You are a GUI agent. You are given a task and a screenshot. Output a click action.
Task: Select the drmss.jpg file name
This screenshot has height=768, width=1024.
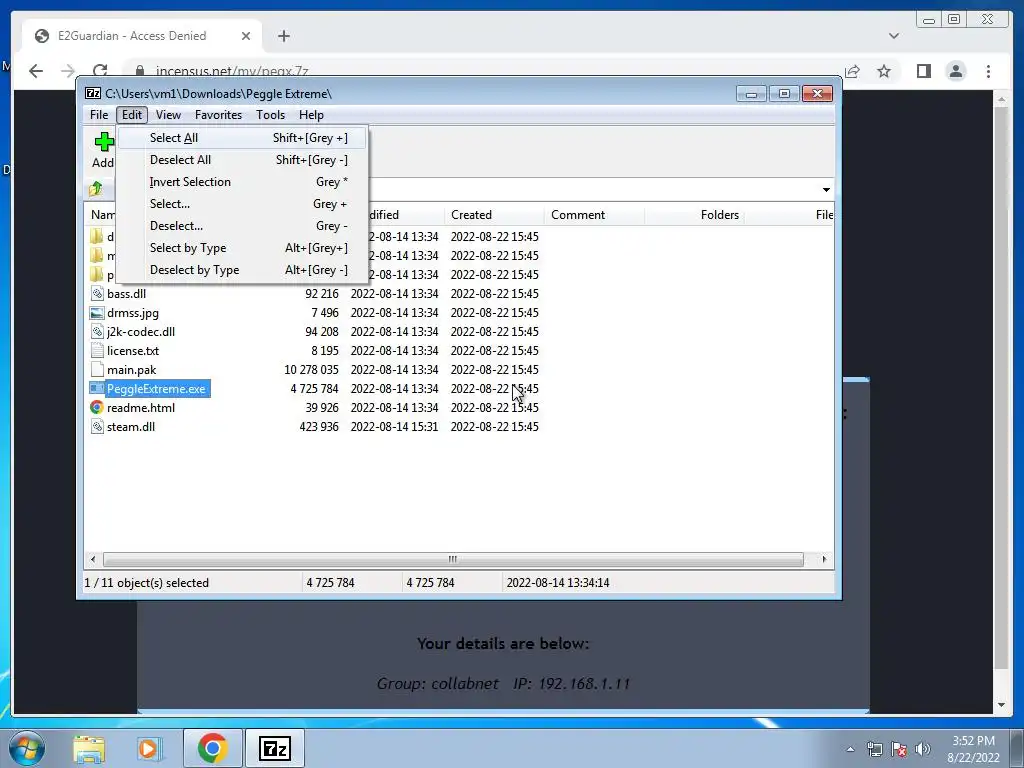[133, 313]
